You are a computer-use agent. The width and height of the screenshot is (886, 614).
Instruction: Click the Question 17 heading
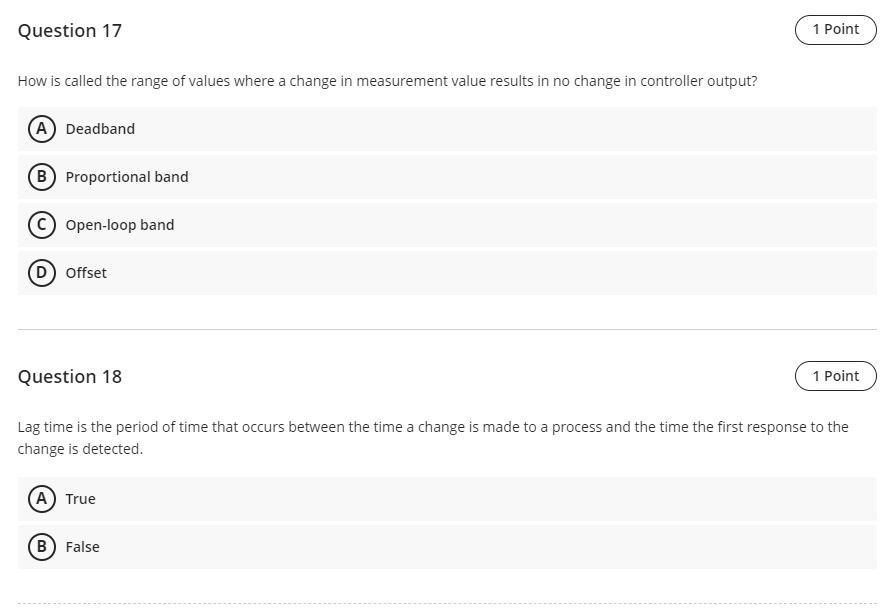pos(70,30)
